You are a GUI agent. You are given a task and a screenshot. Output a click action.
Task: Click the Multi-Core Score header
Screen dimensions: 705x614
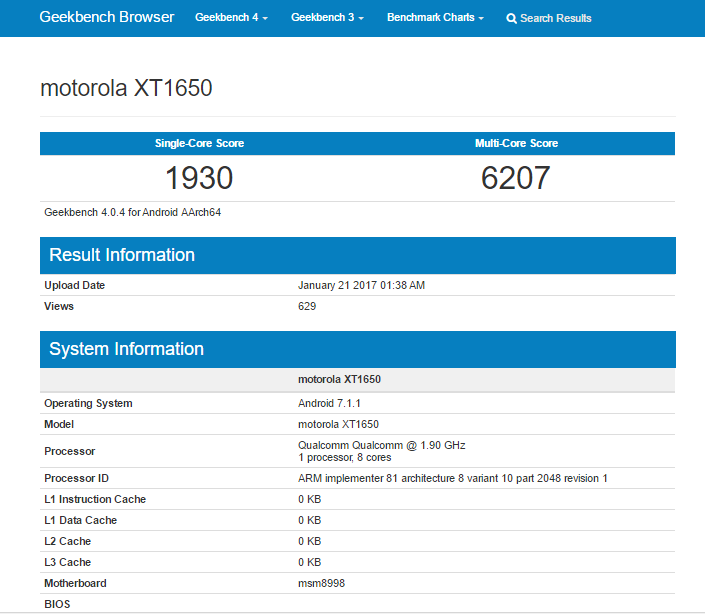click(516, 143)
